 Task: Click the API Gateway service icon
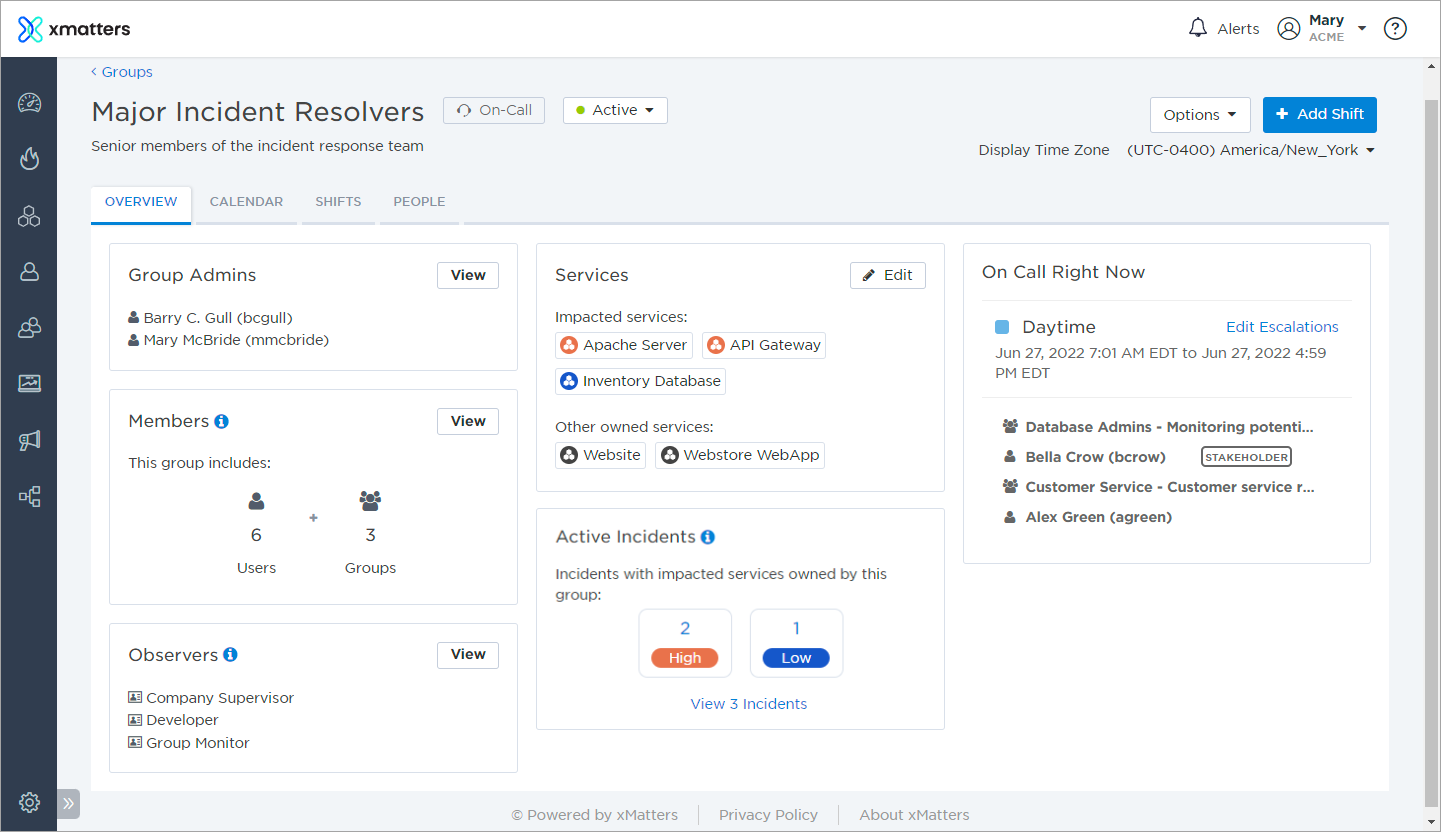716,345
